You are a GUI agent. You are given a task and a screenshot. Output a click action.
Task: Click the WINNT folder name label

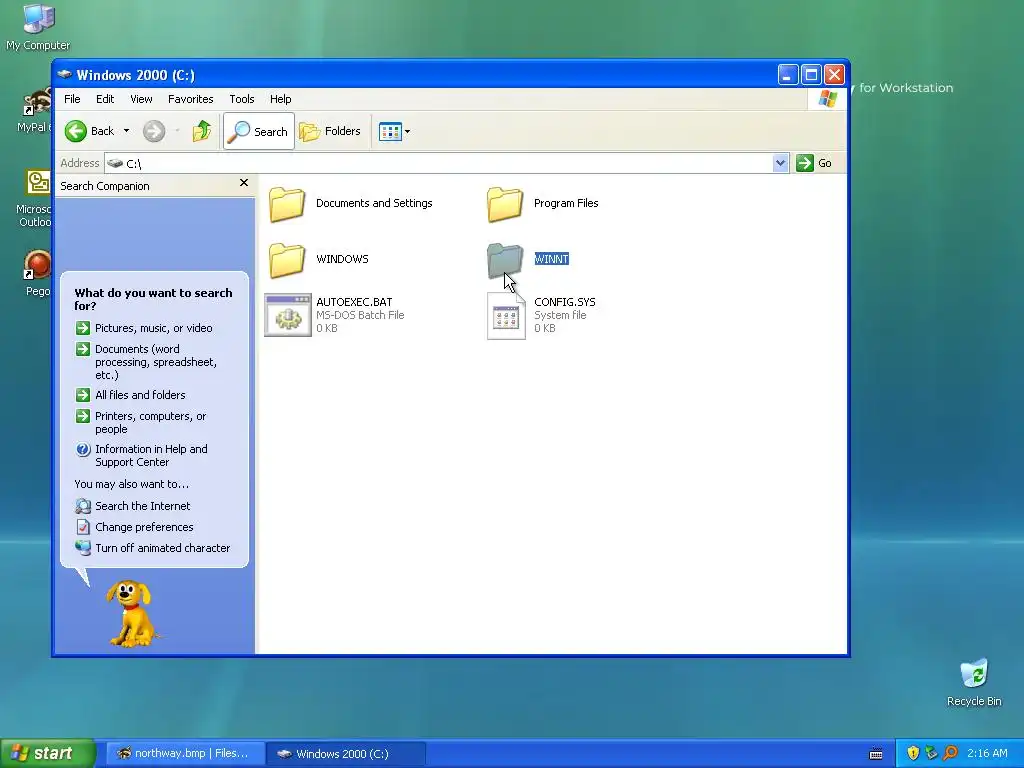pyautogui.click(x=551, y=259)
